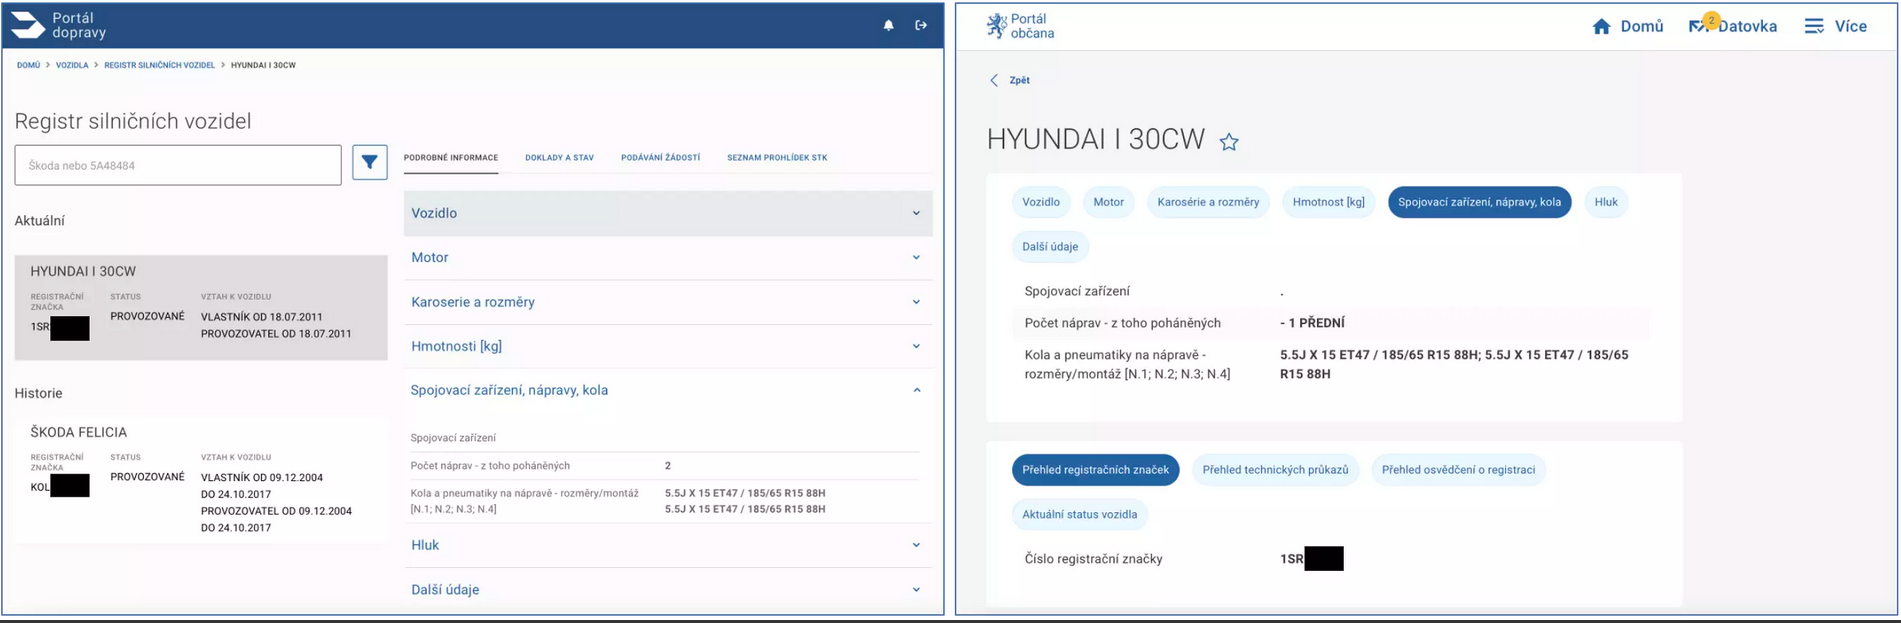Click 'Aktuální' section heading
The height and width of the screenshot is (623, 1901).
pyautogui.click(x=40, y=220)
